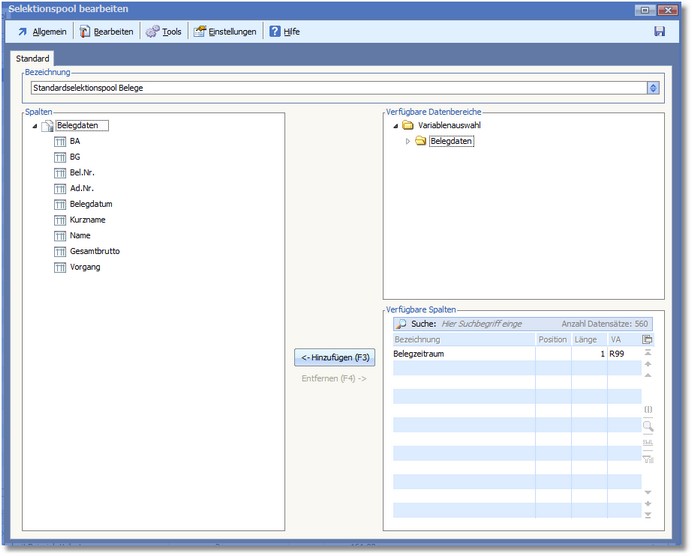Switch to the Standard tab
692x556 pixels.
click(x=33, y=59)
